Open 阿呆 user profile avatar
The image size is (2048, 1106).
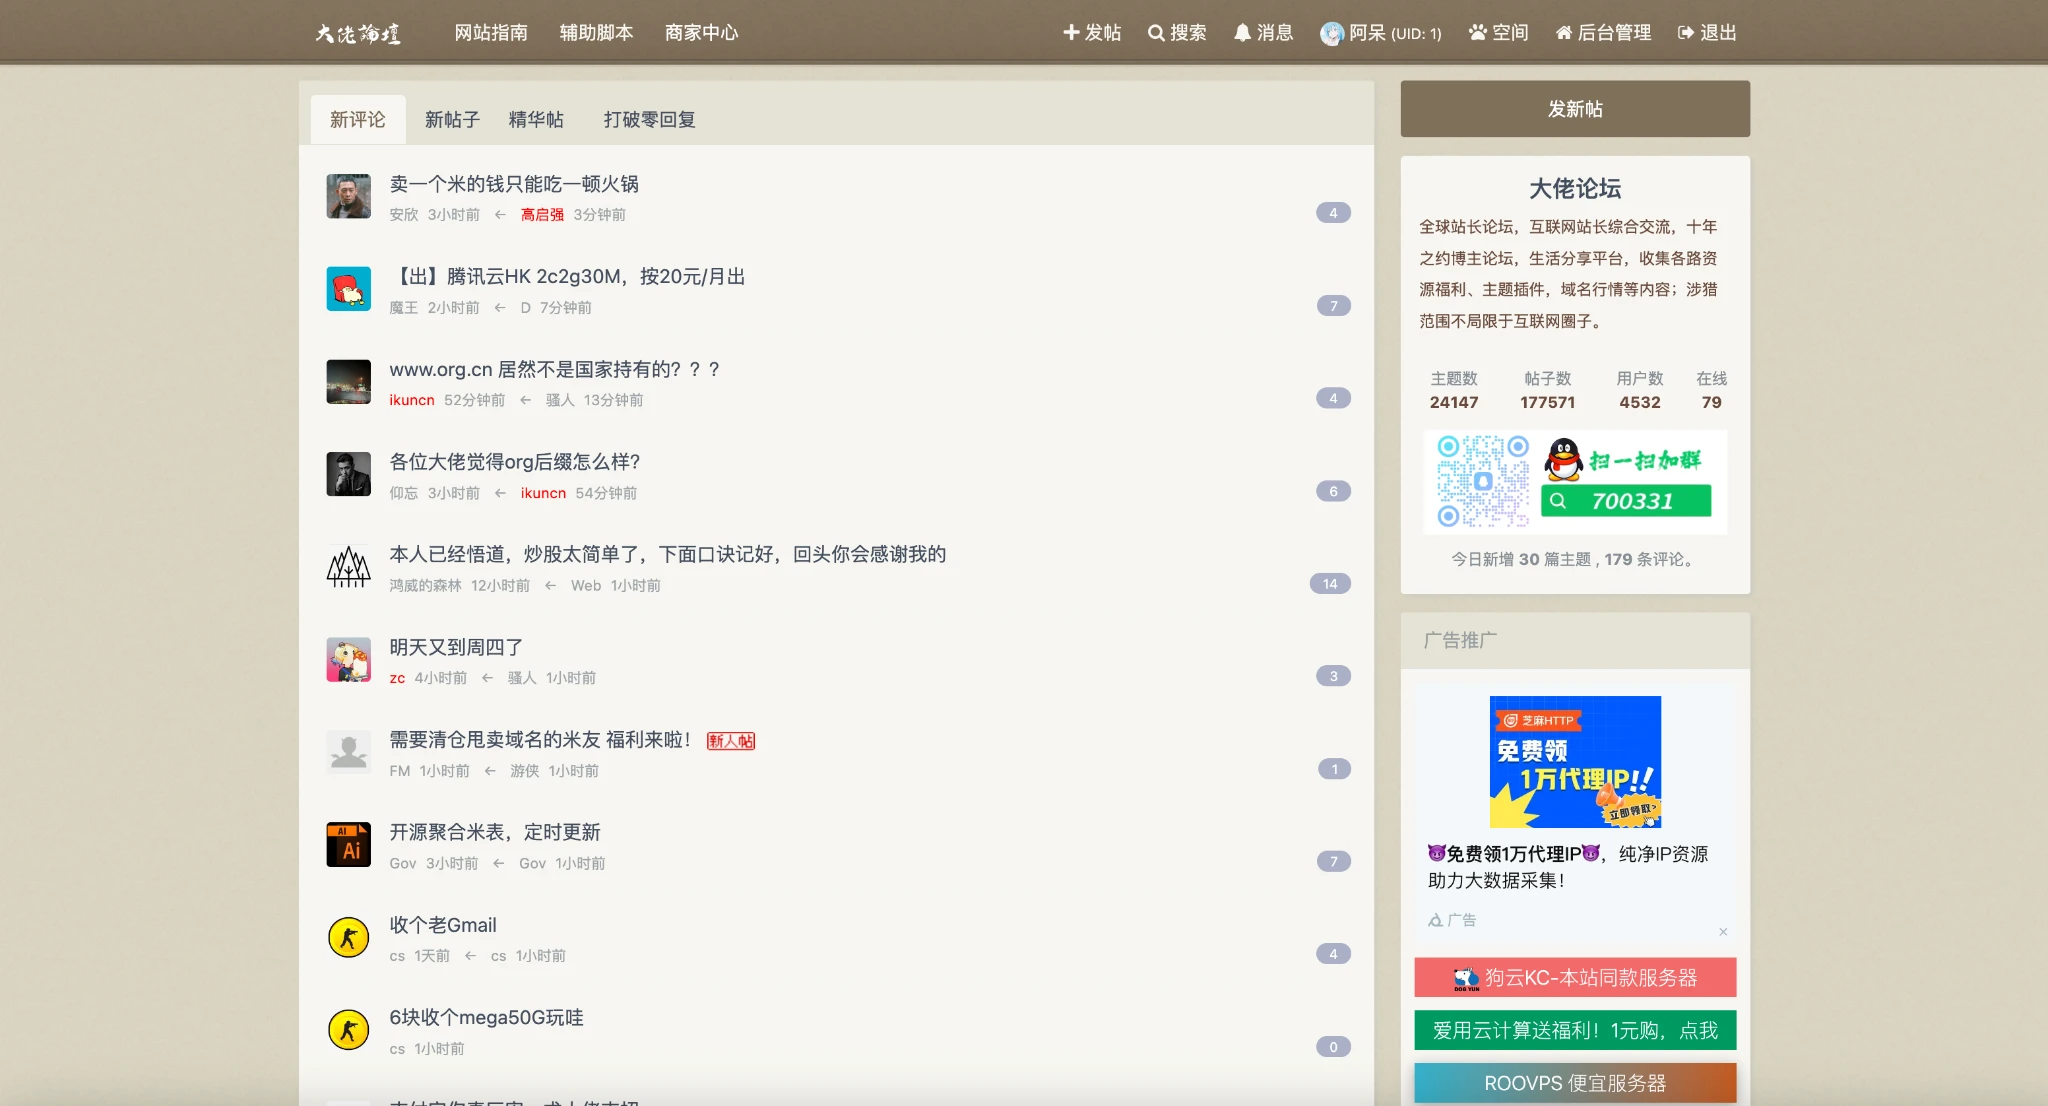[1331, 33]
